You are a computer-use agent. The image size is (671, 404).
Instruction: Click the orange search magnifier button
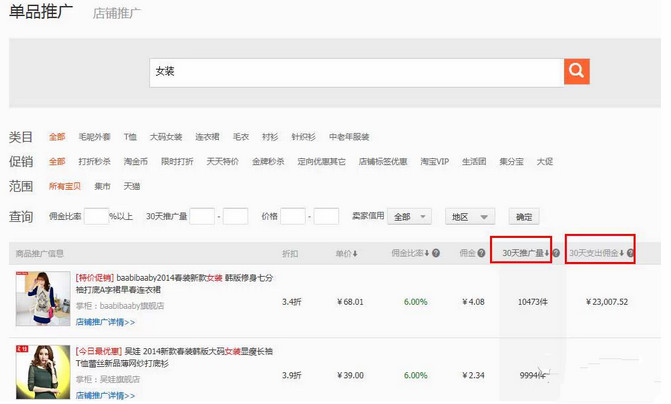[577, 71]
